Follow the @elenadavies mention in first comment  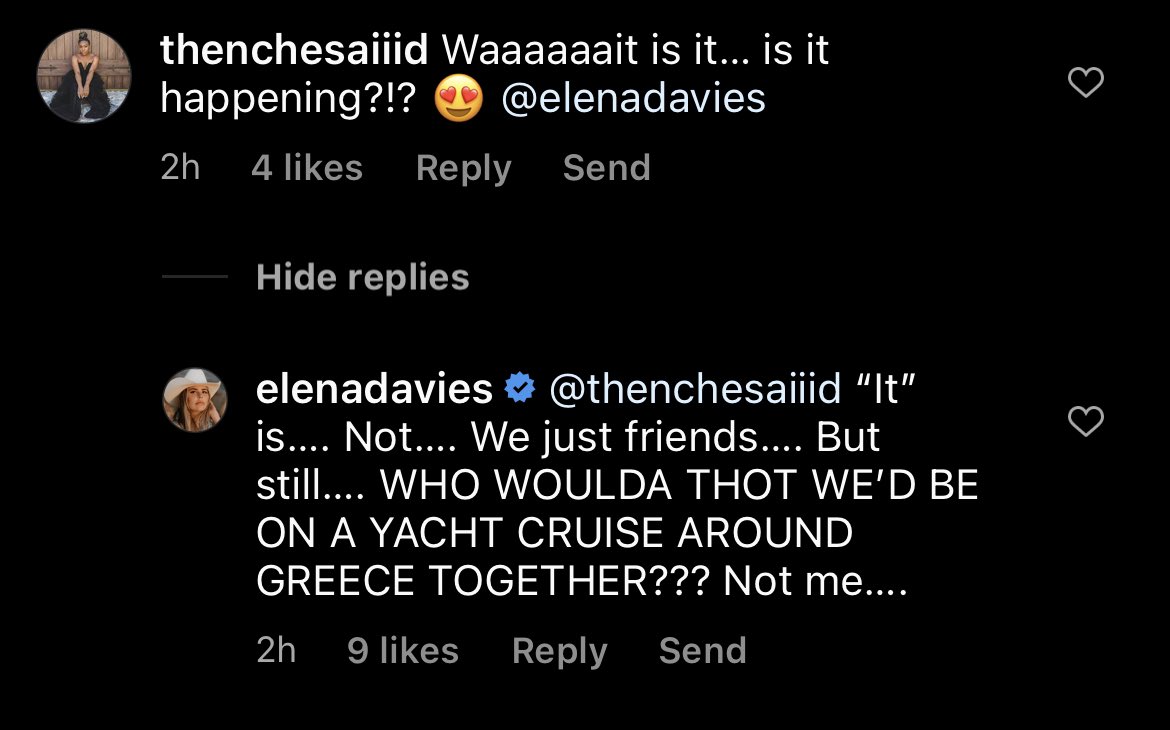(x=634, y=98)
